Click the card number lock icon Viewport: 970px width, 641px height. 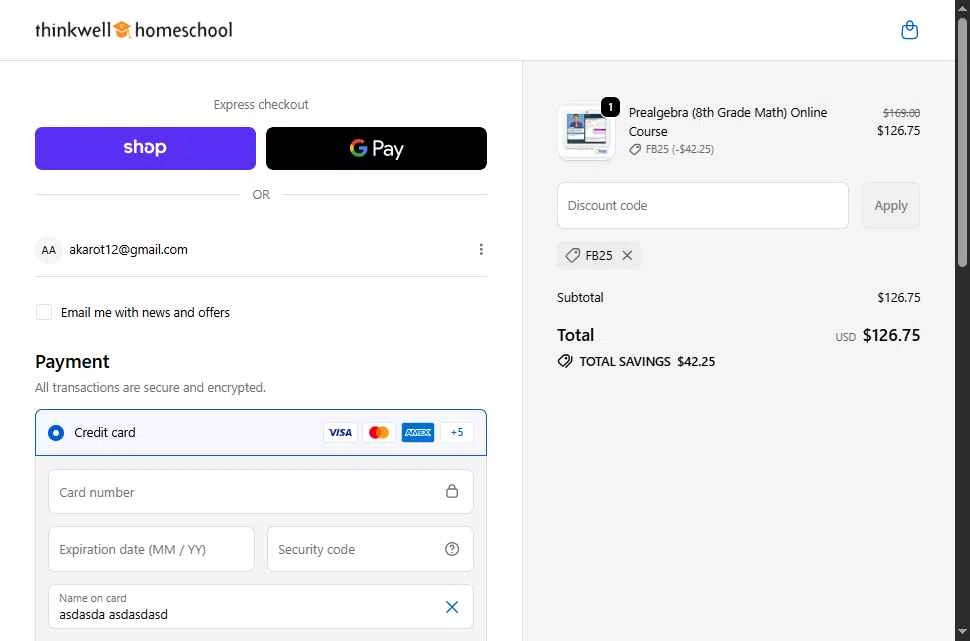click(452, 491)
